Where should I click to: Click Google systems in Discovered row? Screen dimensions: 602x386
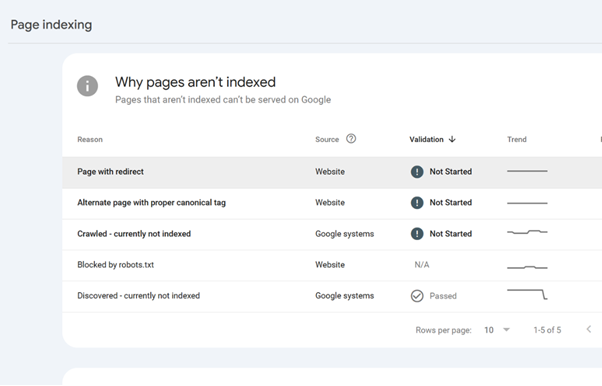coord(344,296)
